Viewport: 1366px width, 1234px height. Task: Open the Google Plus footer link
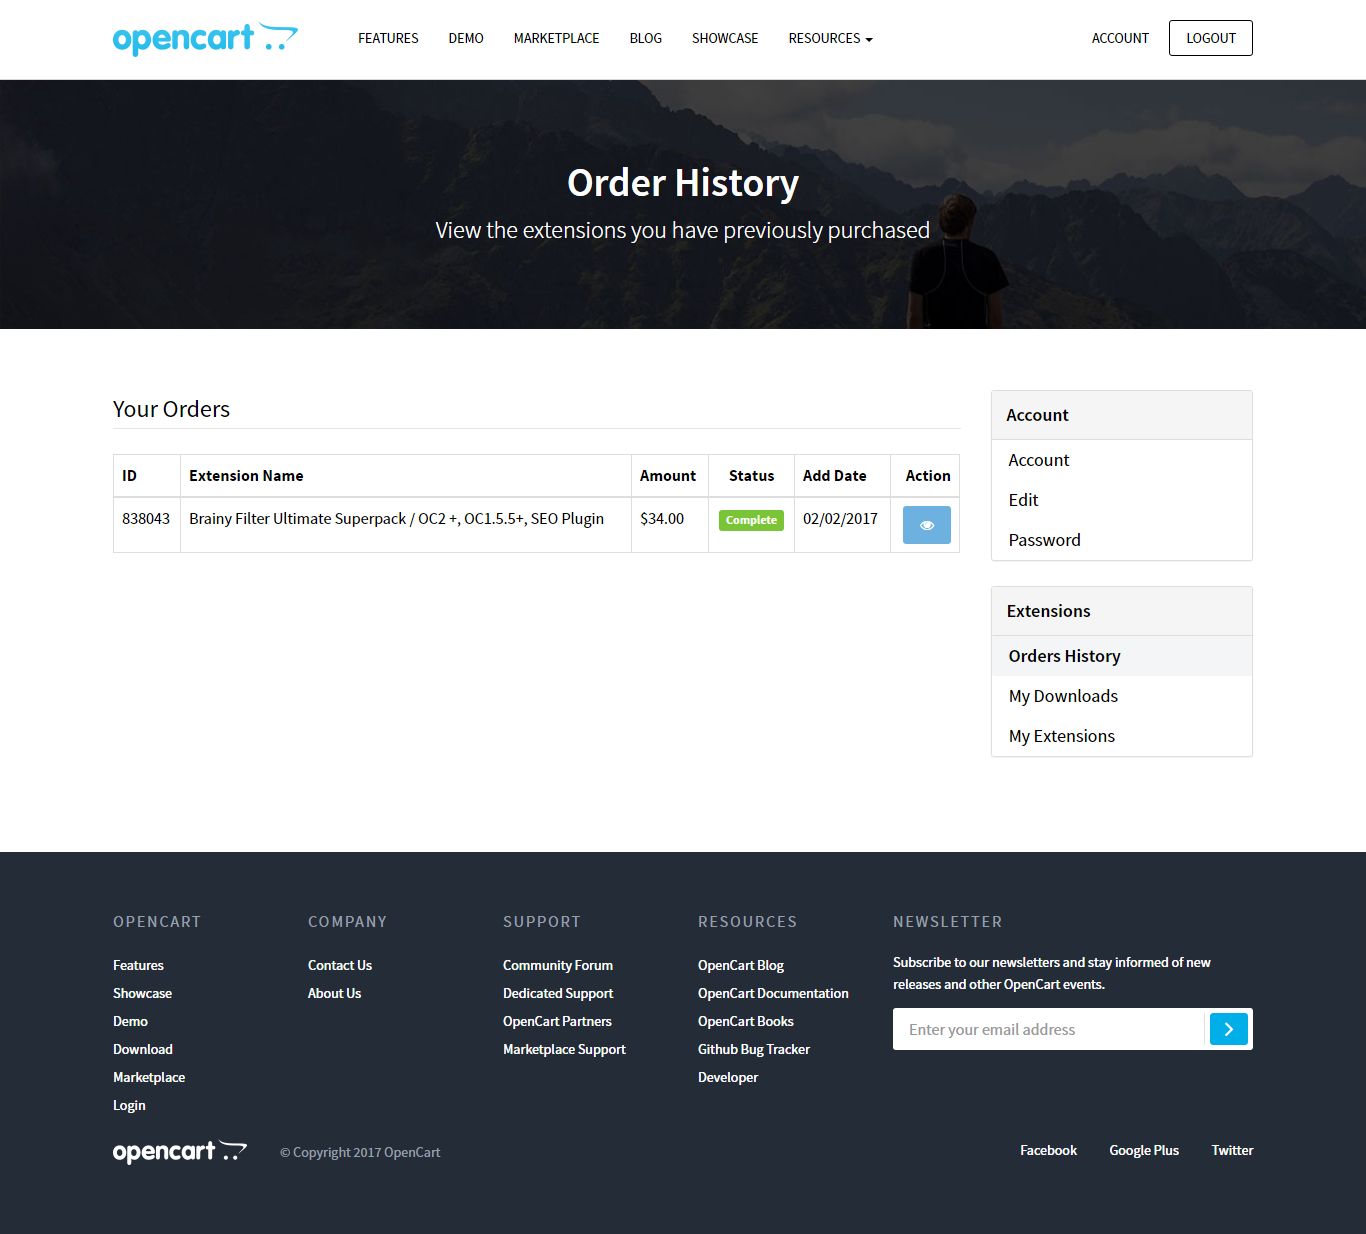click(x=1144, y=1150)
